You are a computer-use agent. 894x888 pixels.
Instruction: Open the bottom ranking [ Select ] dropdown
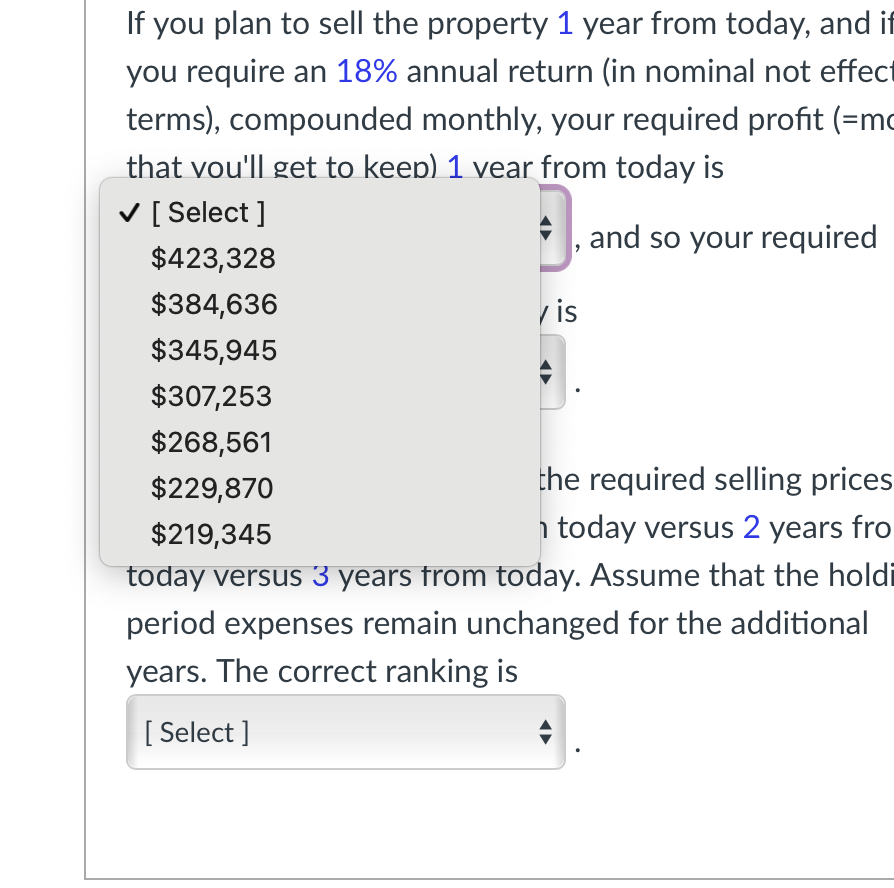click(x=345, y=732)
